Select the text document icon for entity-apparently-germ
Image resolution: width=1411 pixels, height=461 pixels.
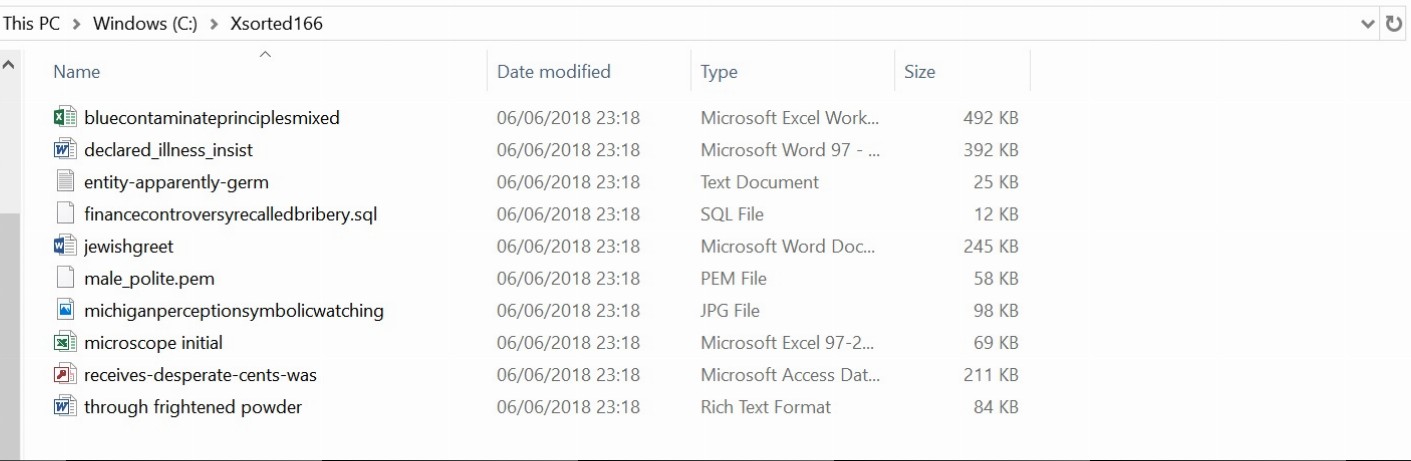(x=65, y=182)
